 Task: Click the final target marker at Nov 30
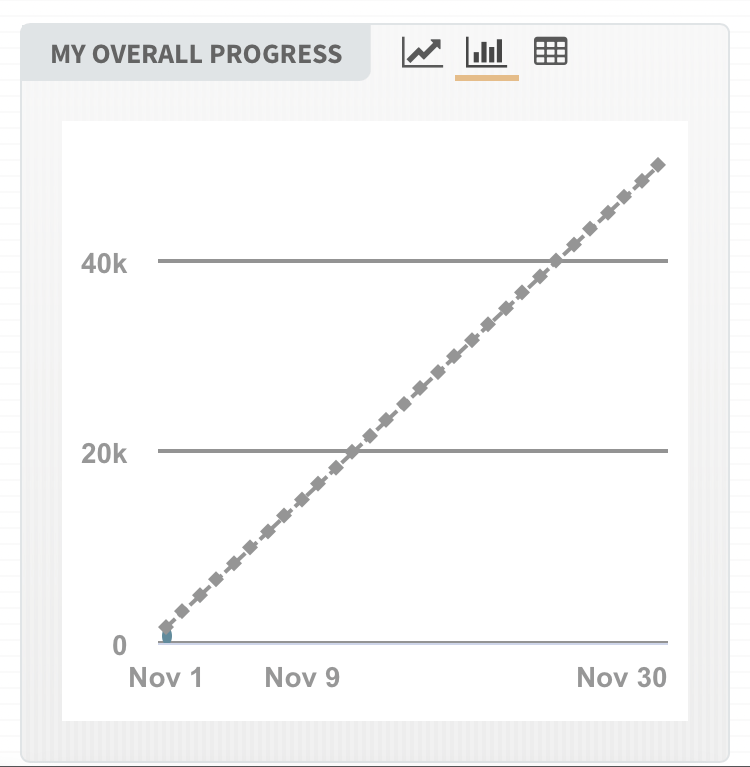(x=658, y=164)
